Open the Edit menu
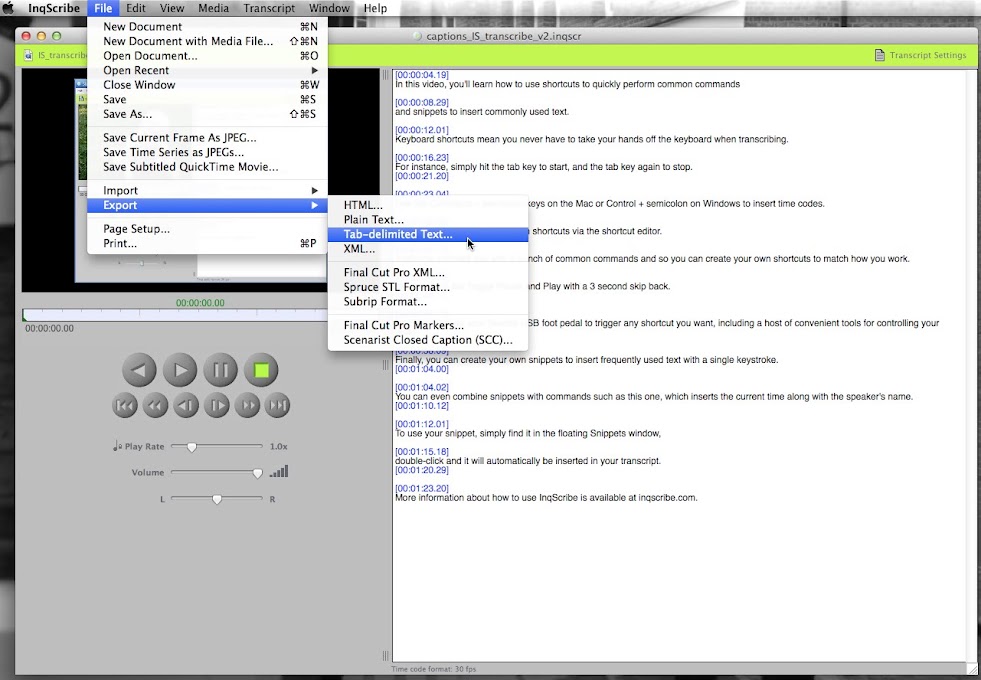The width and height of the screenshot is (981, 680). pos(136,8)
